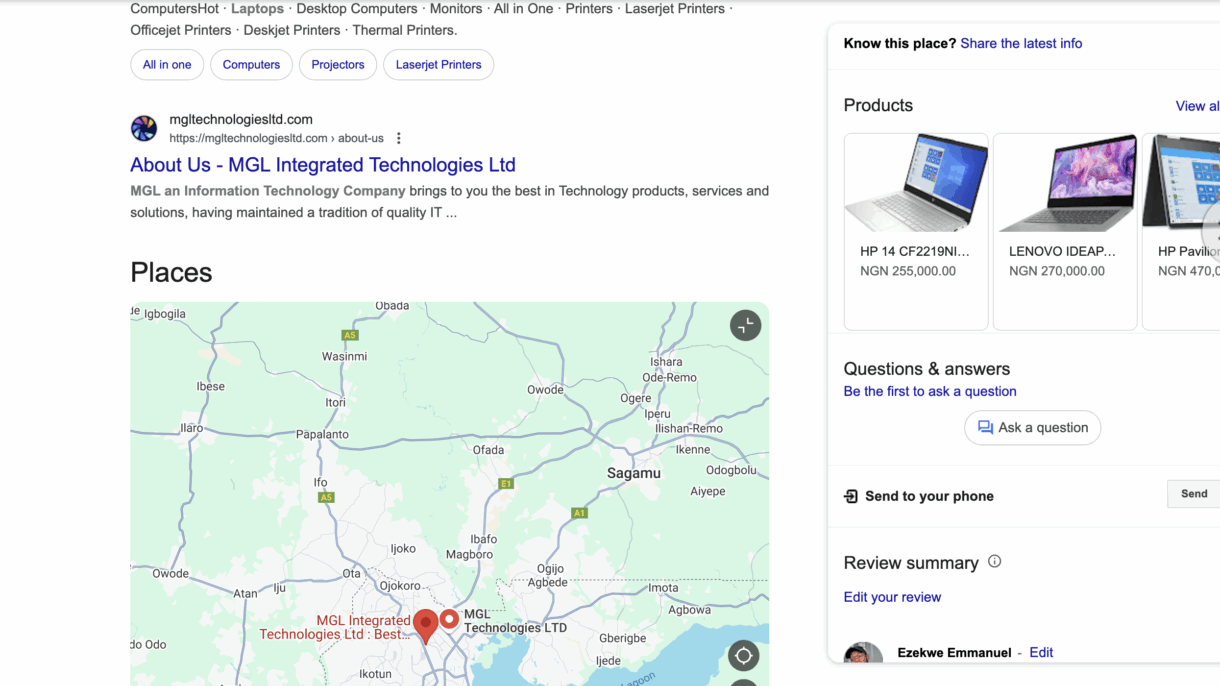Screen dimensions: 1220x686
Task: Click Sagamu label on the map
Action: tap(634, 473)
